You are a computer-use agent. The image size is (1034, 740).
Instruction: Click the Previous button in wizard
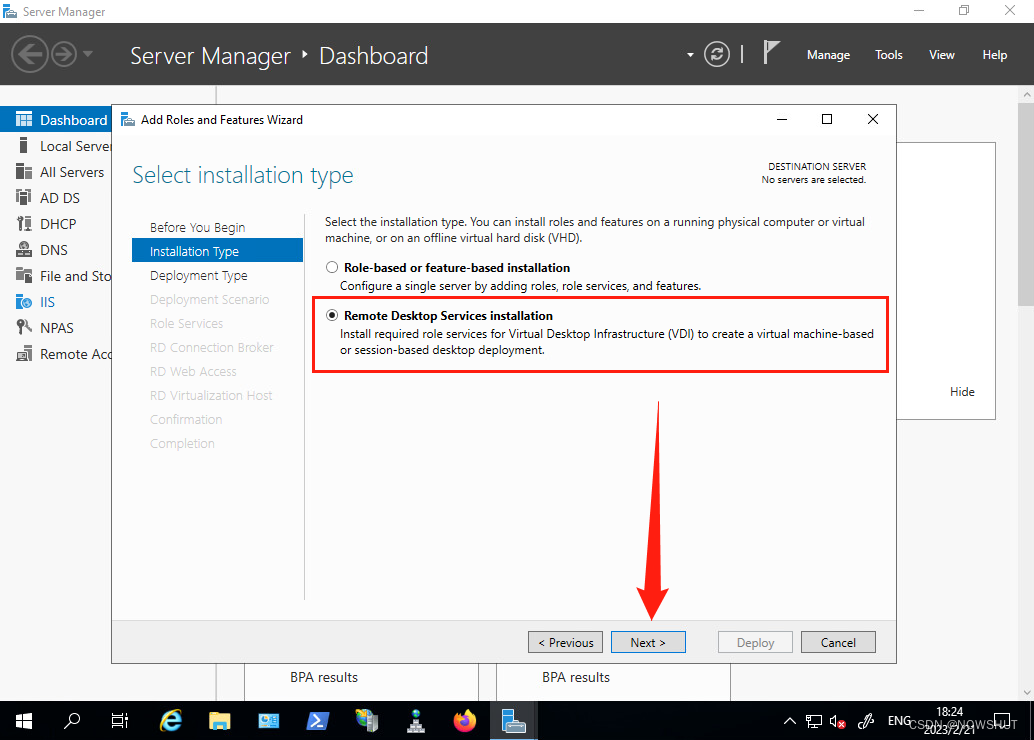565,642
